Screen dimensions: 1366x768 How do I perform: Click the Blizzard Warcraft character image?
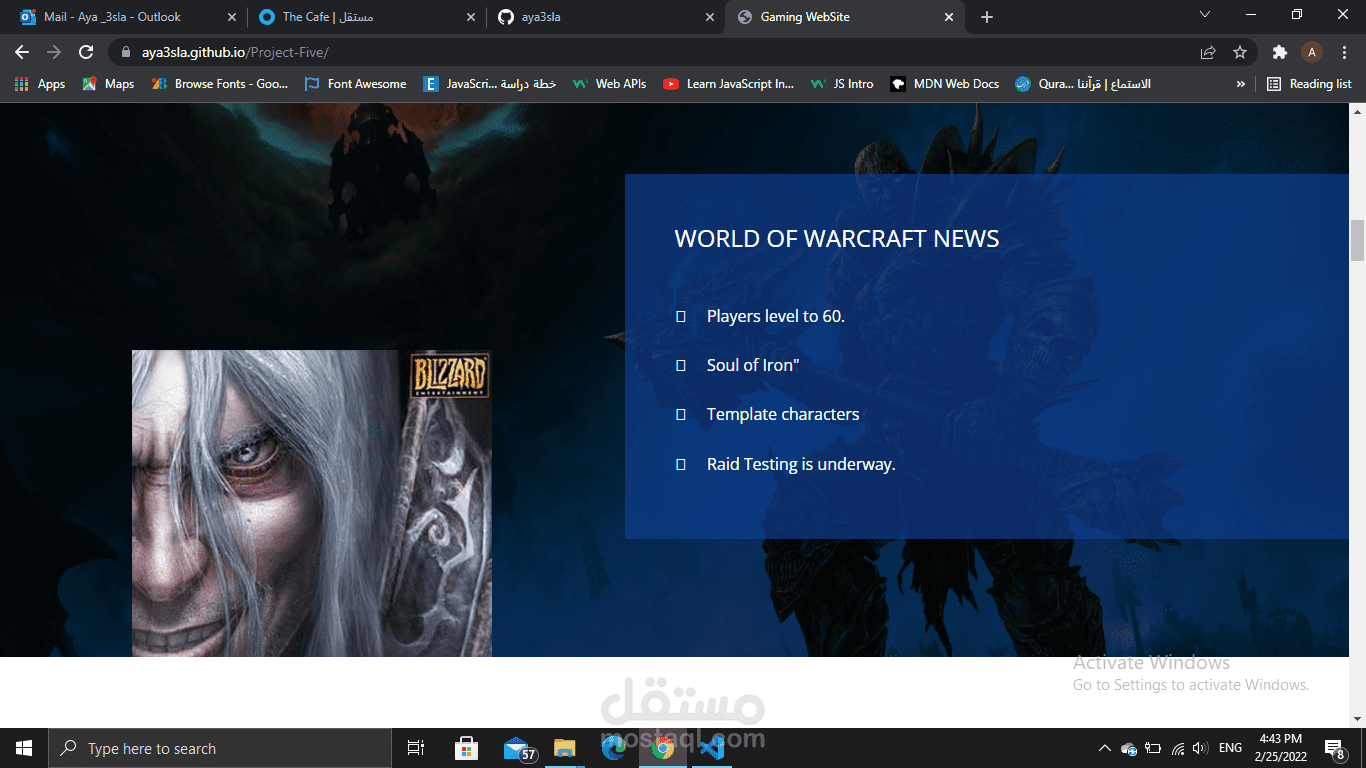click(x=312, y=503)
